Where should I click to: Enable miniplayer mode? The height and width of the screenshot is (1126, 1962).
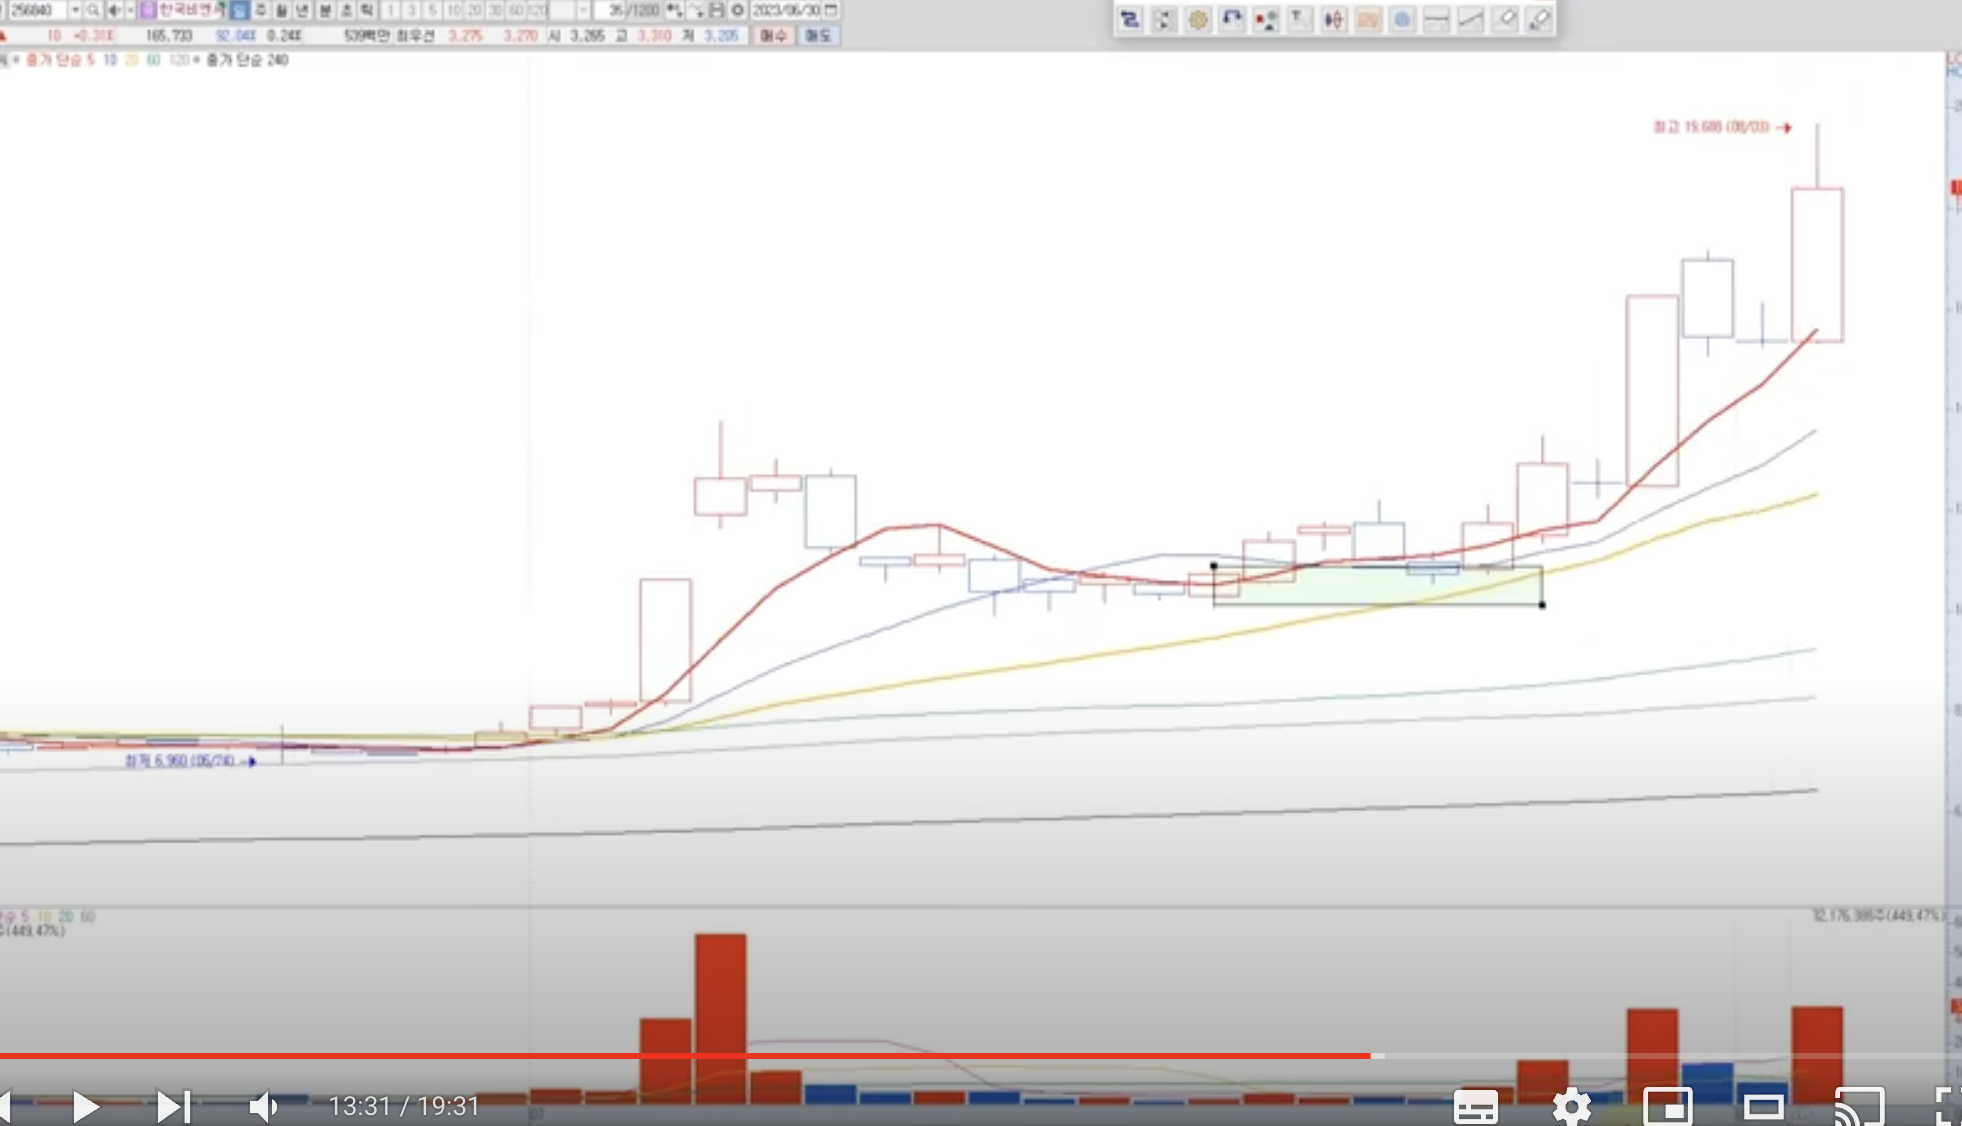coord(1667,1106)
